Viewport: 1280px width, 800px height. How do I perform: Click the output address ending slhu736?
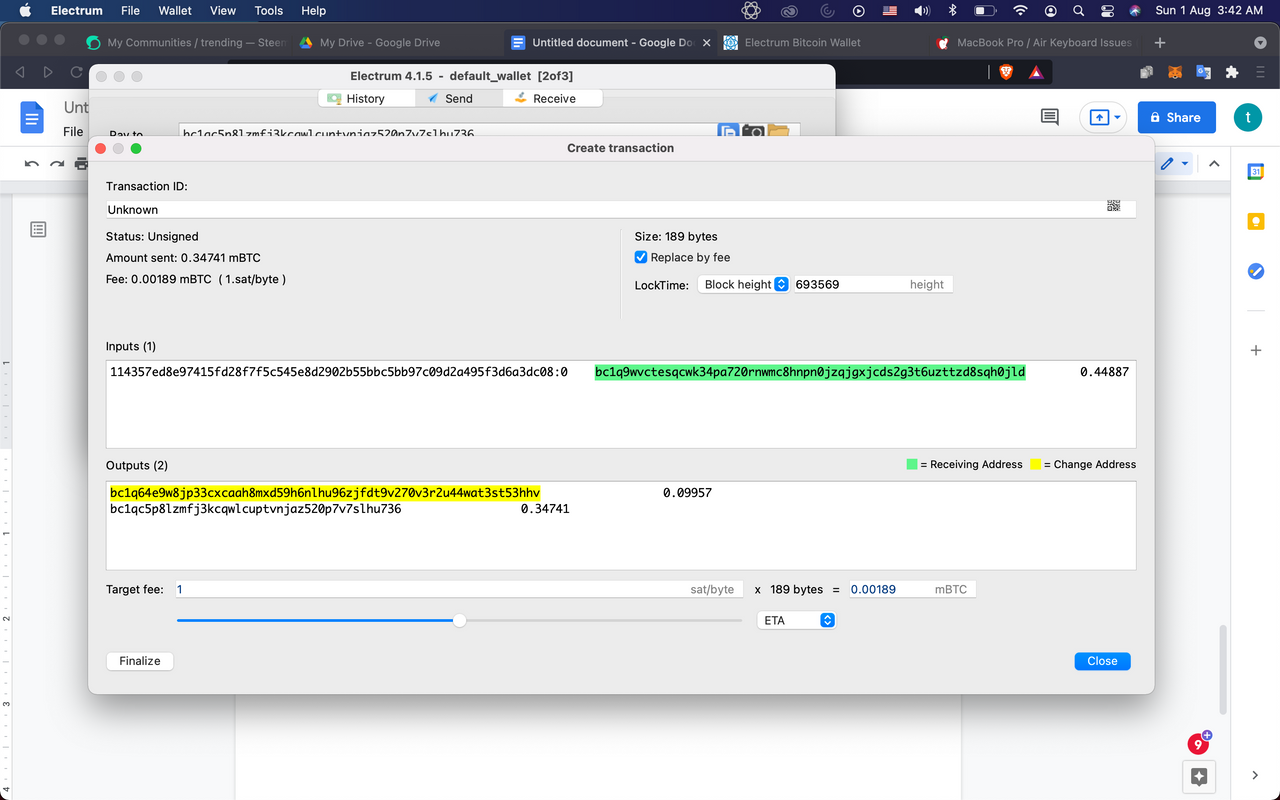tap(256, 509)
